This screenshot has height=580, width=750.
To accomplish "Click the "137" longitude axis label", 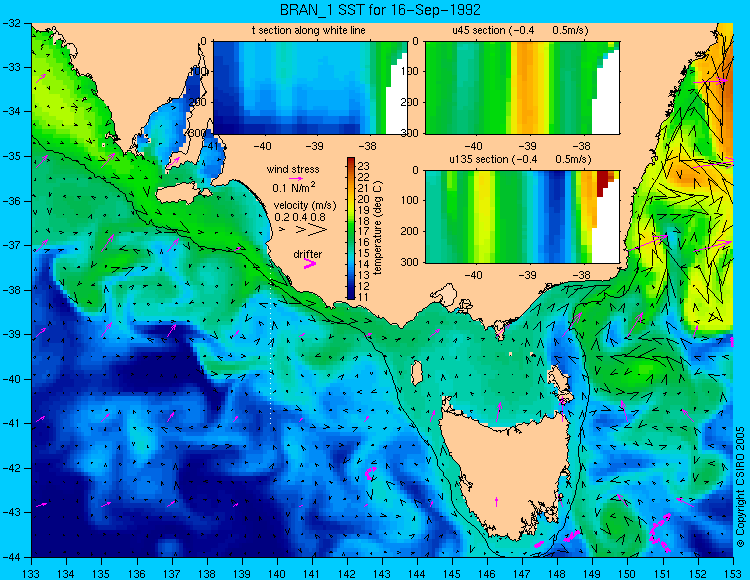I will [172, 574].
